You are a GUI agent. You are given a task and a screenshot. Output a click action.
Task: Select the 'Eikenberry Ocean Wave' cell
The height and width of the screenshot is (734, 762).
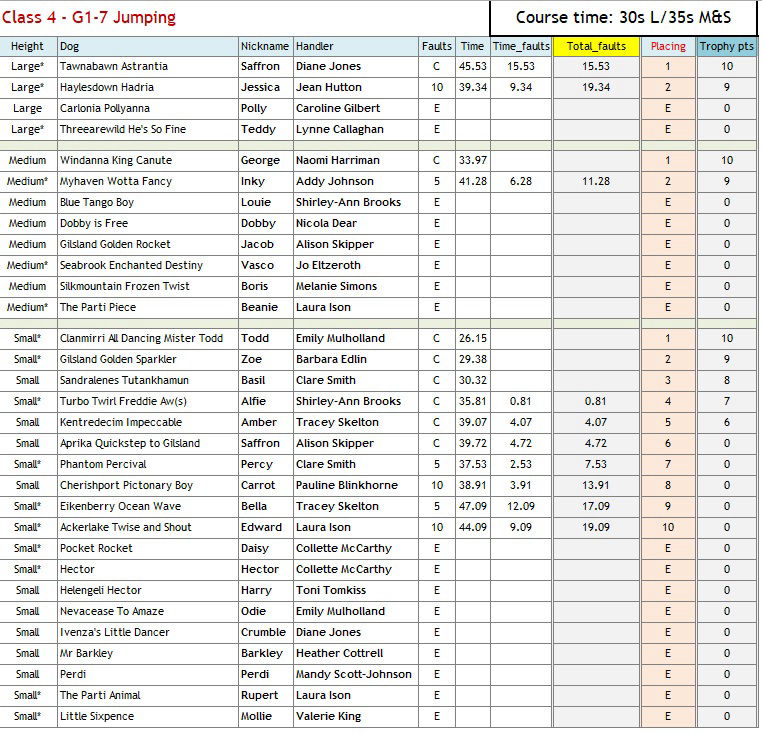(x=148, y=506)
